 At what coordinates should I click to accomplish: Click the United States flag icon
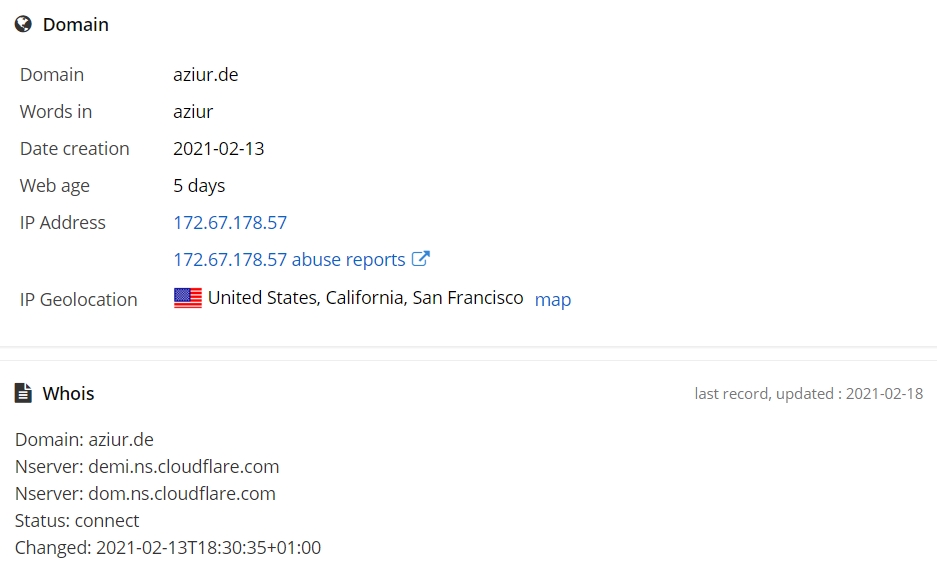point(188,298)
